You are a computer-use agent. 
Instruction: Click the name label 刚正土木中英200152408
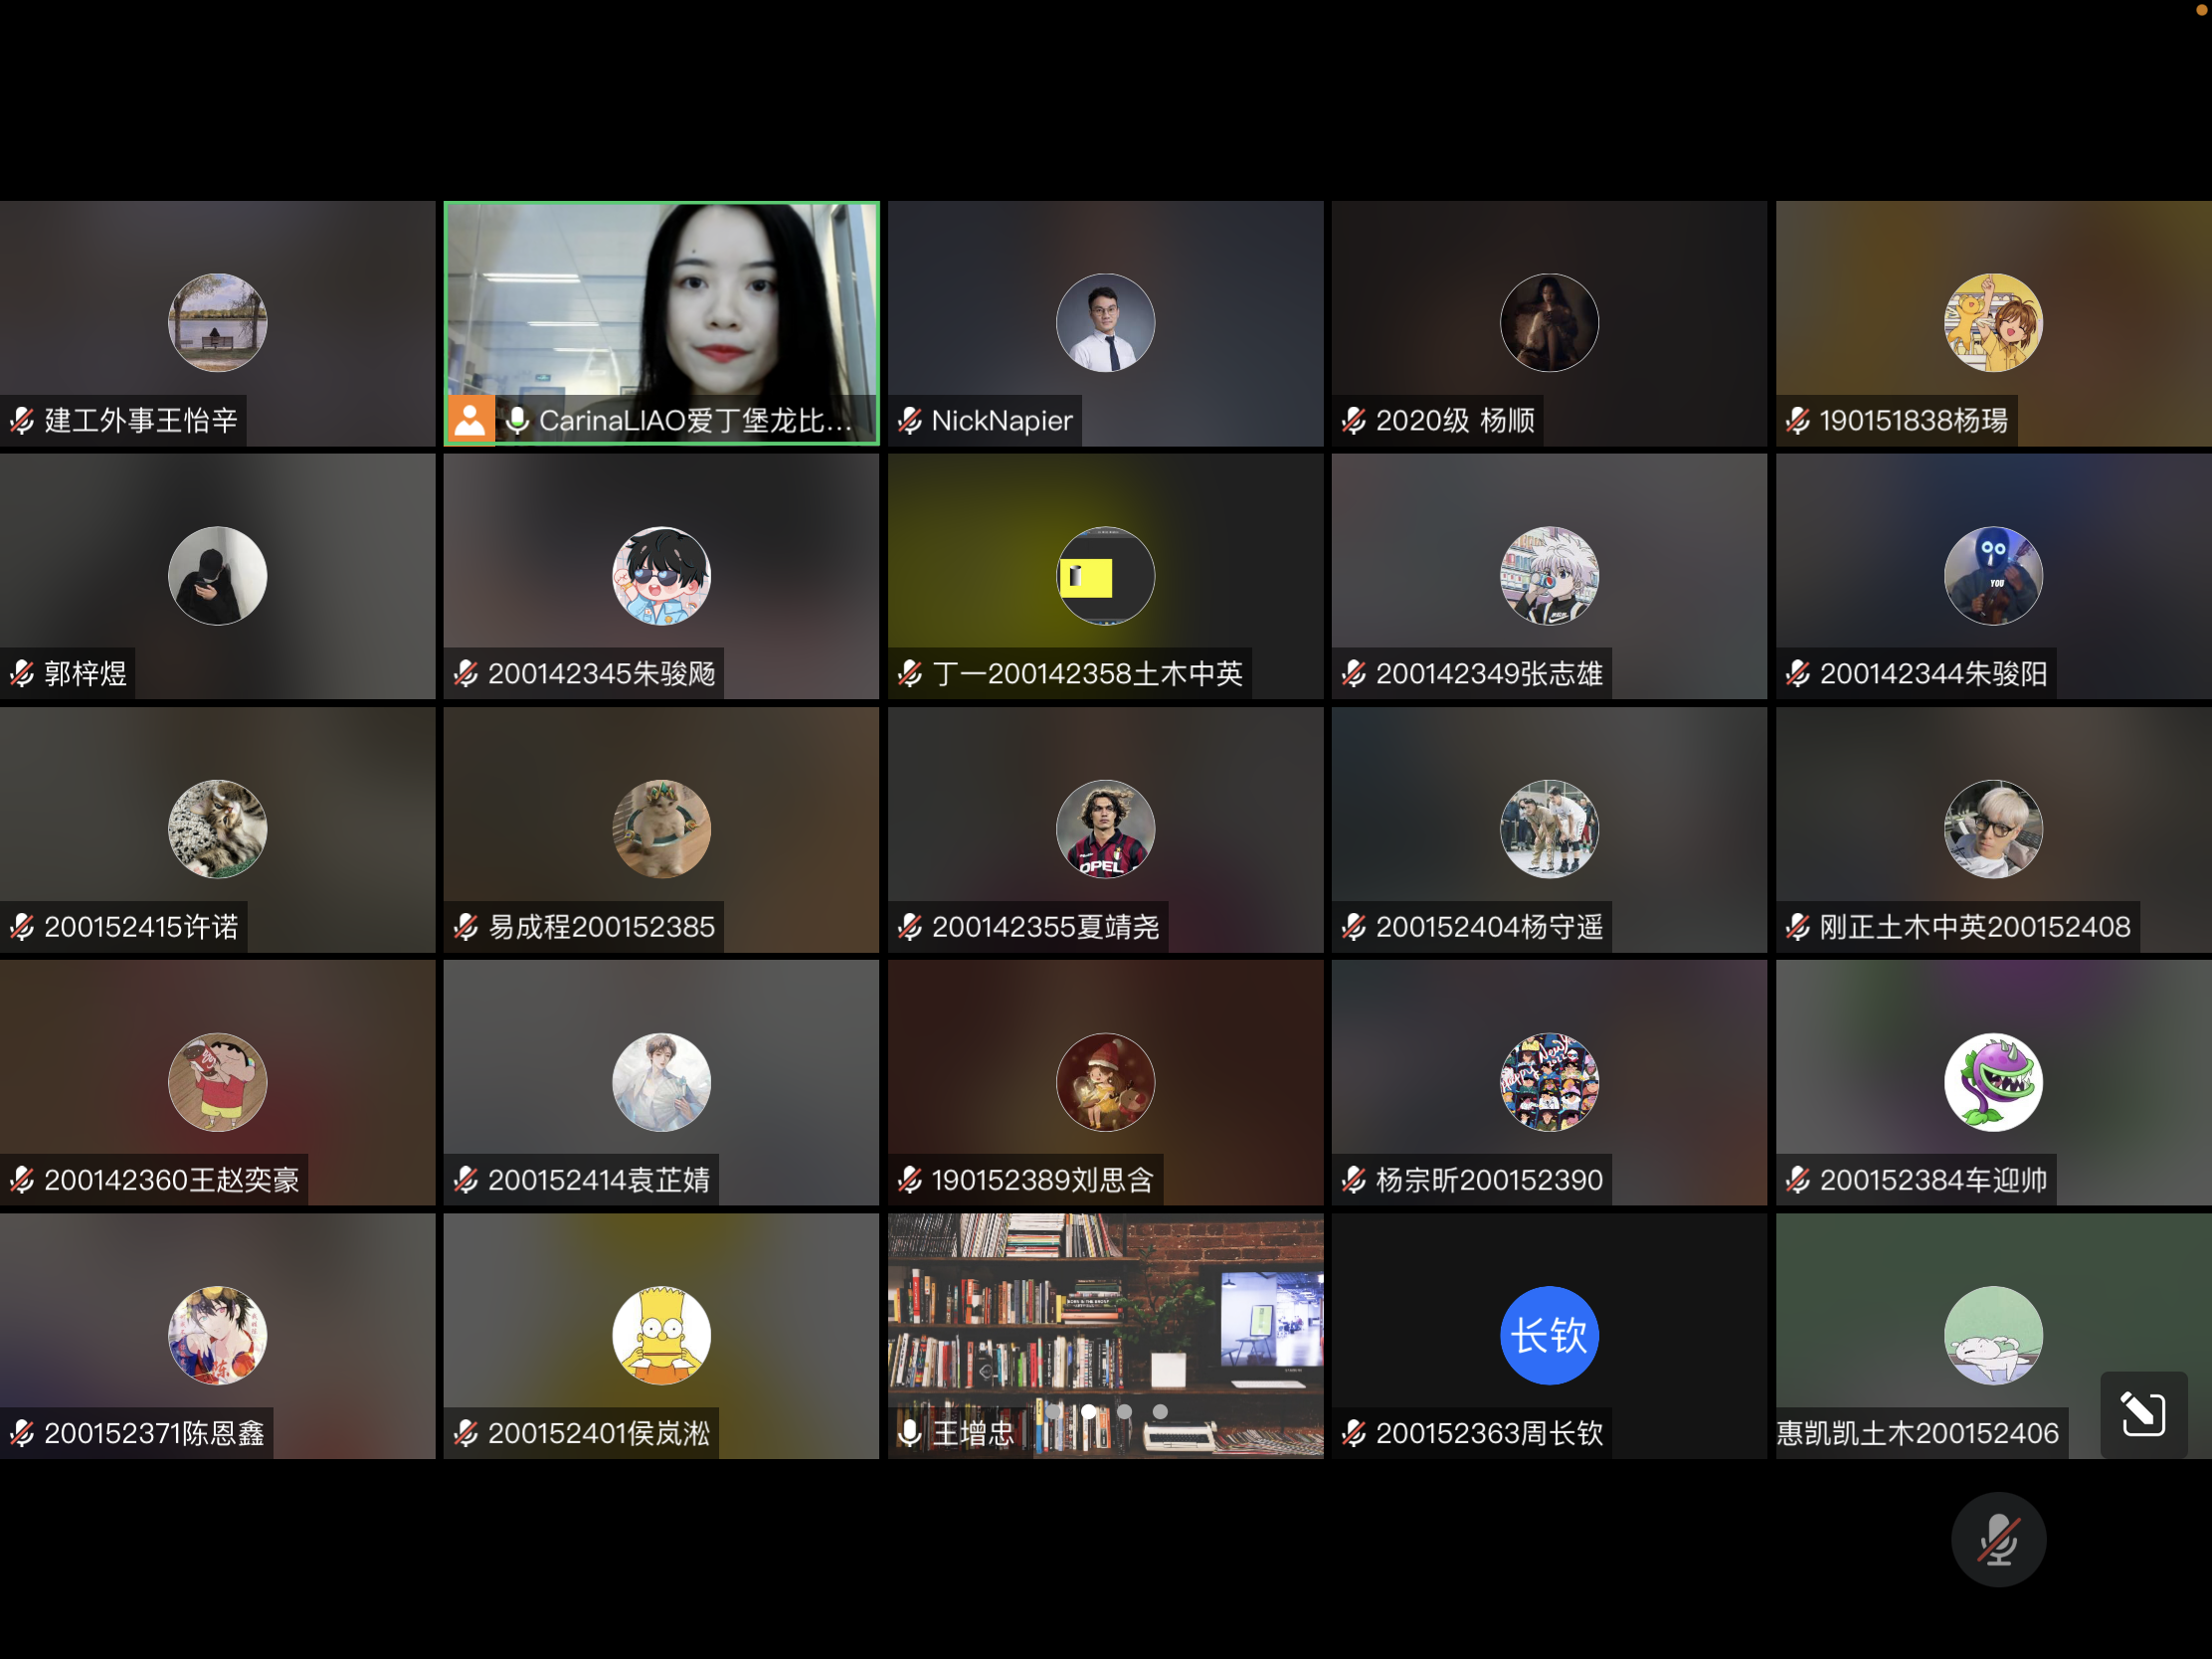tap(1975, 927)
